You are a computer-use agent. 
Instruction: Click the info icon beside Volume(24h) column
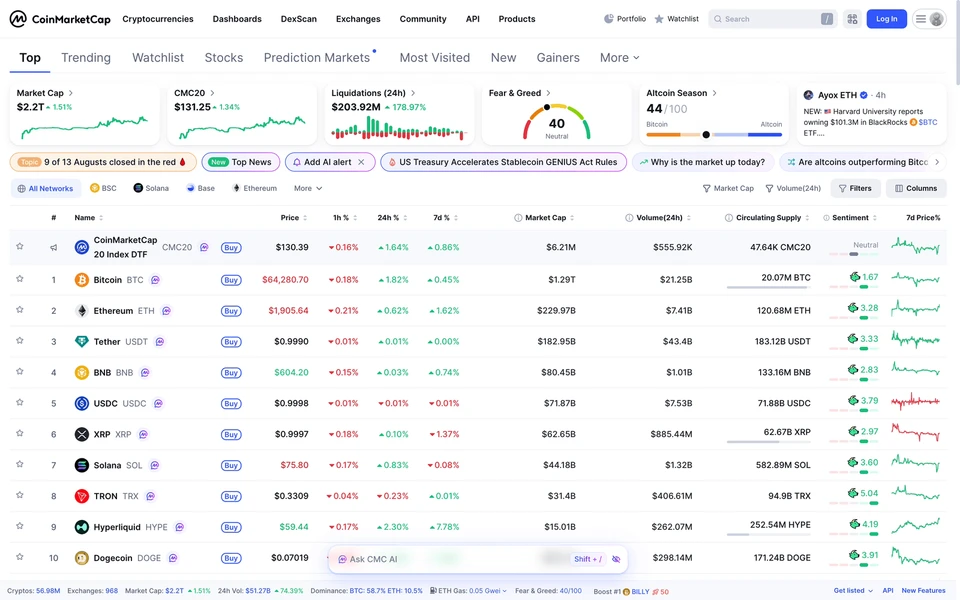(x=629, y=218)
